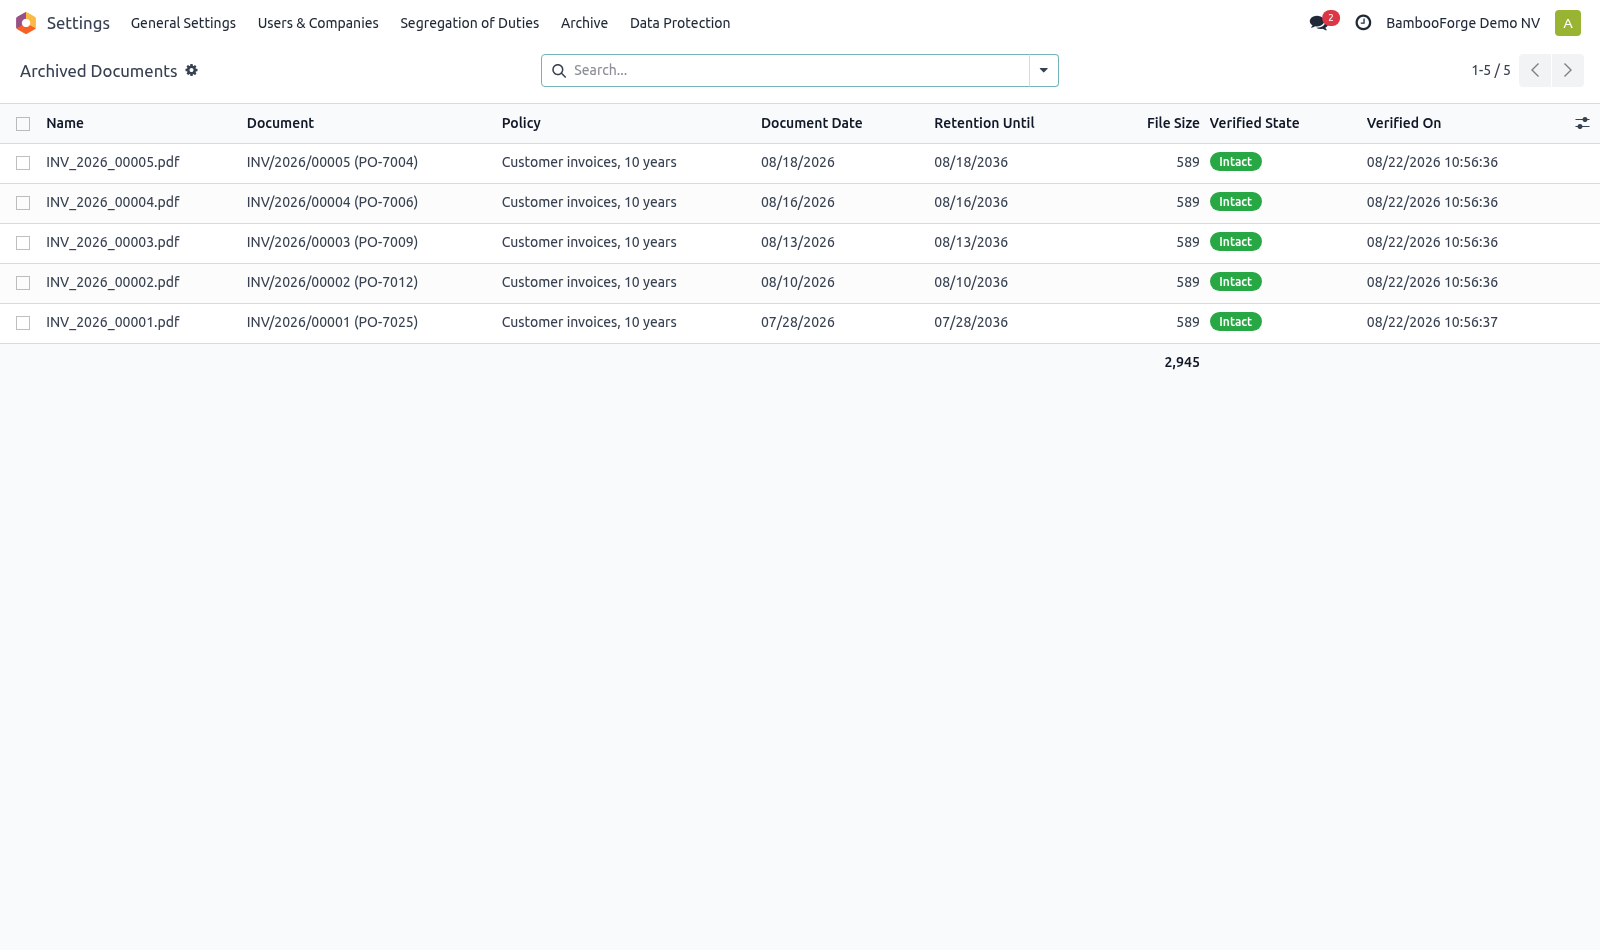1600x950 pixels.
Task: Open the Archive menu
Action: [x=584, y=23]
